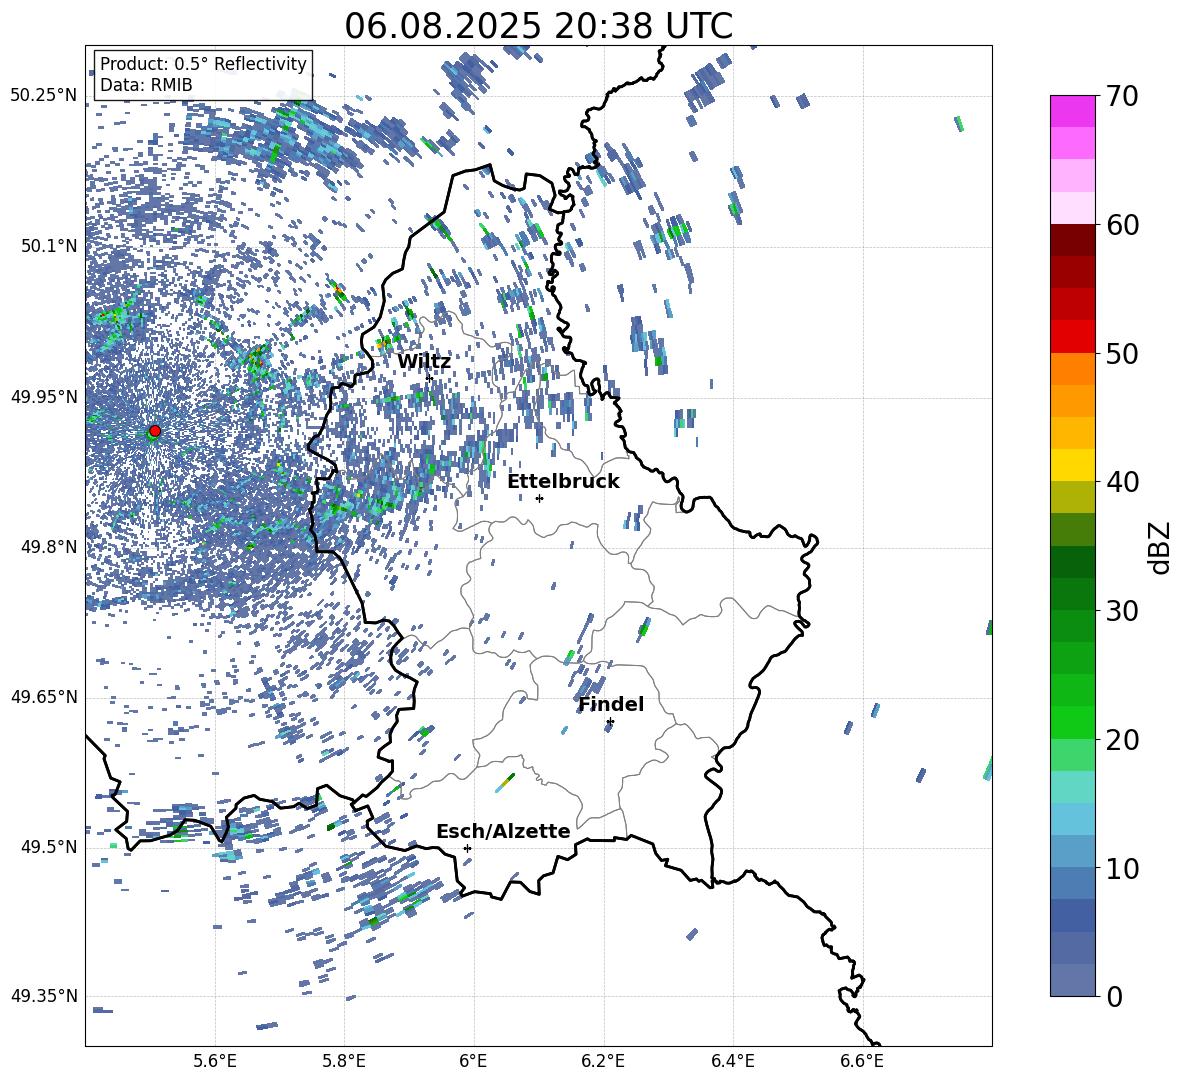Click longitude label 5.8°E
1184x1081 pixels.
click(344, 1061)
